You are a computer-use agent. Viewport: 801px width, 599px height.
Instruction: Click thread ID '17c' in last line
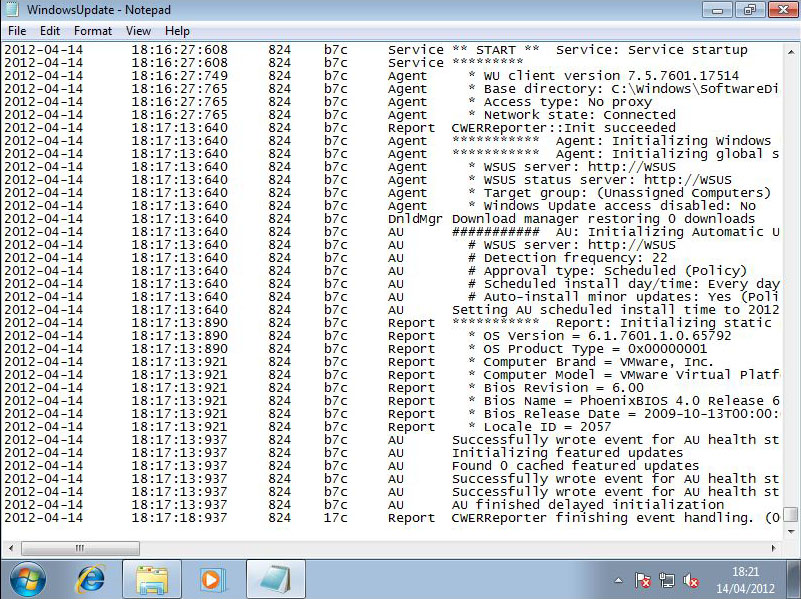point(336,518)
